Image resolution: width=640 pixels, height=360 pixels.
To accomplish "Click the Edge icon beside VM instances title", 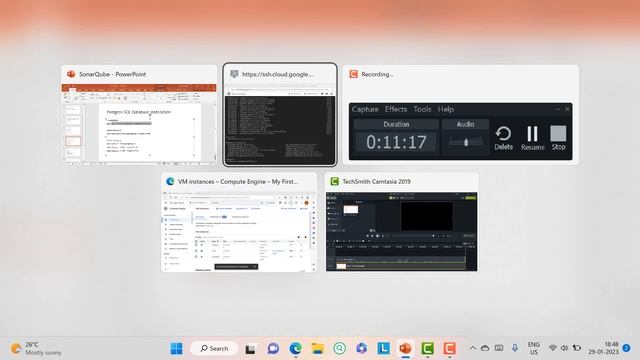I will 170,182.
